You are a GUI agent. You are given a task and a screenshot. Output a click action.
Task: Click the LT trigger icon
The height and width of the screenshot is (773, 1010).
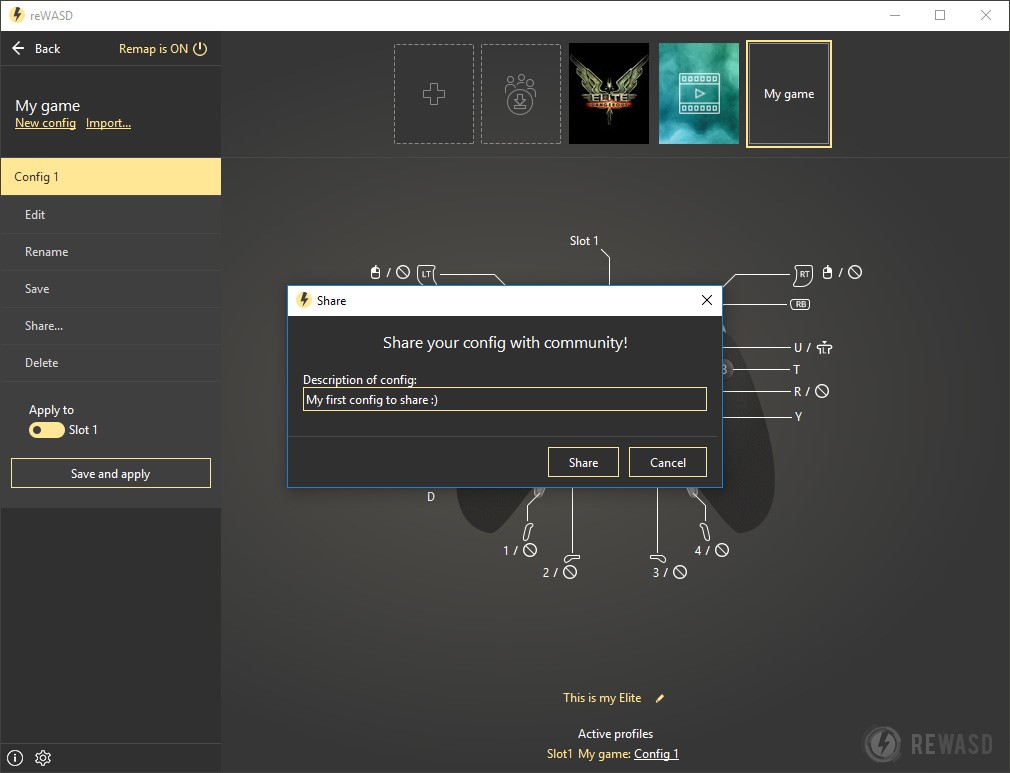426,274
